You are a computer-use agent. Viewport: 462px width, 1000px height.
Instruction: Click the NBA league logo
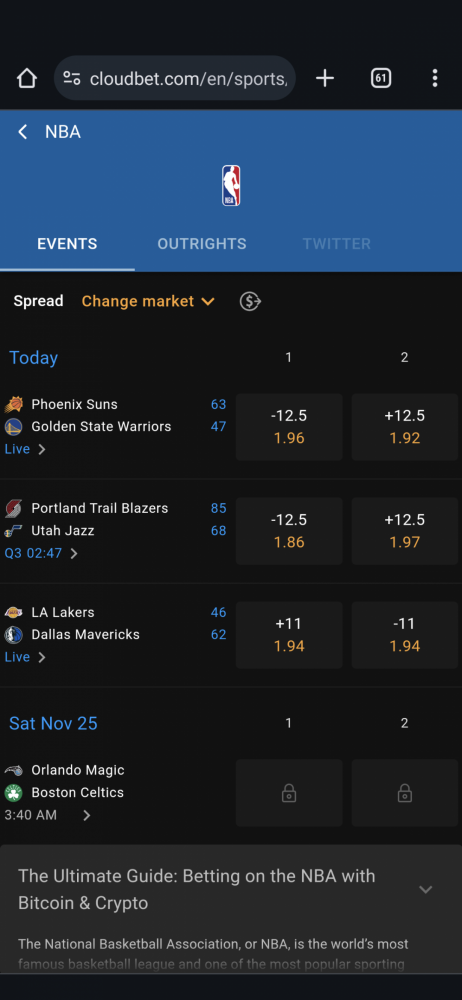click(x=231, y=186)
